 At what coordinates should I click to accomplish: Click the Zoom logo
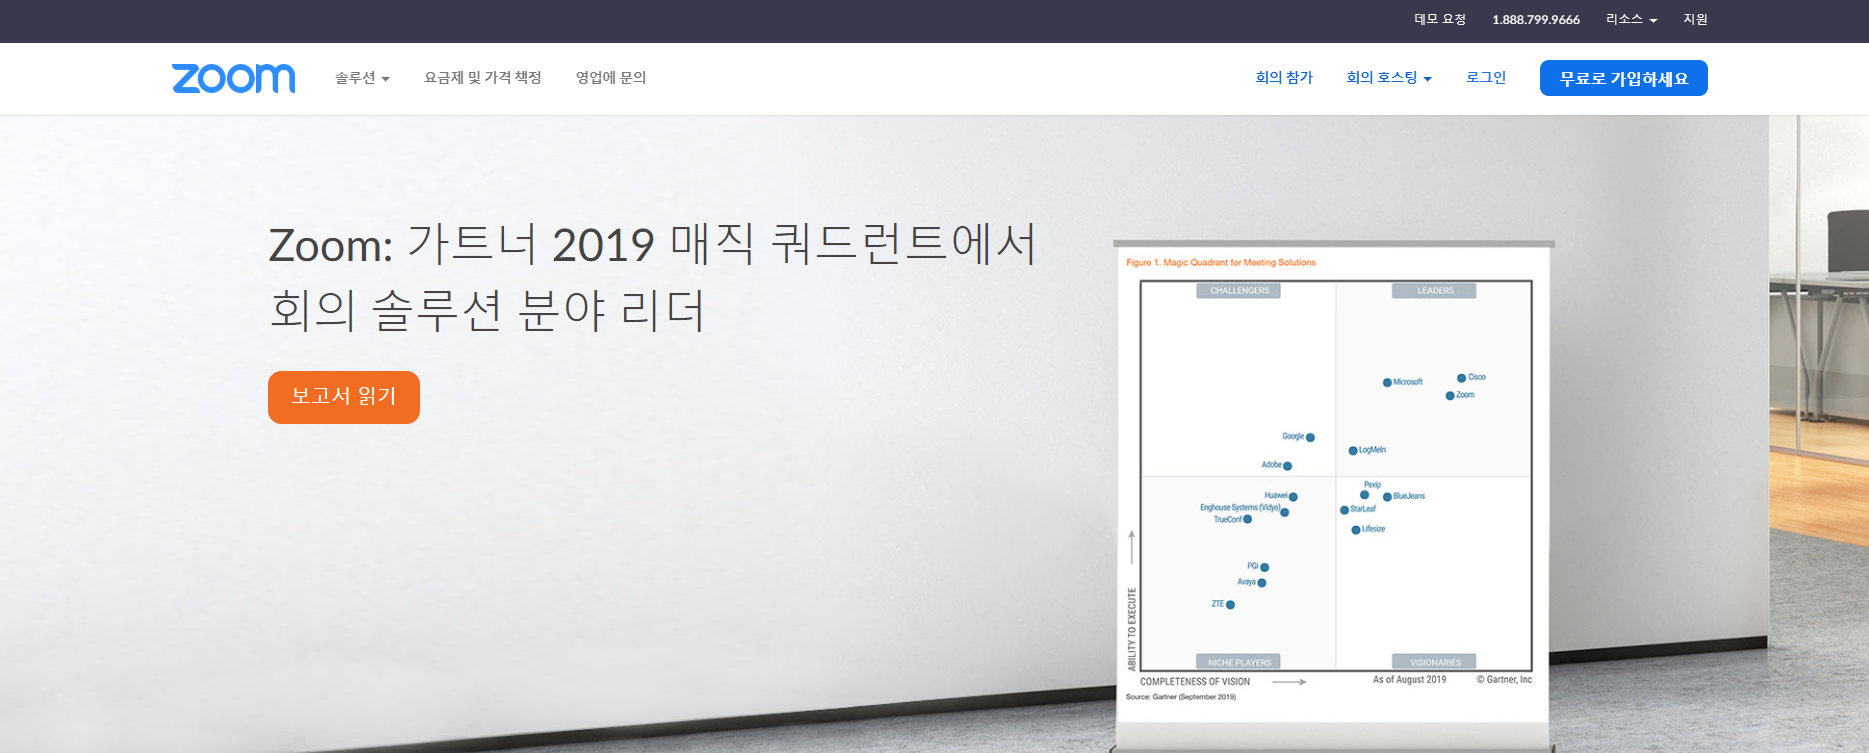click(233, 78)
